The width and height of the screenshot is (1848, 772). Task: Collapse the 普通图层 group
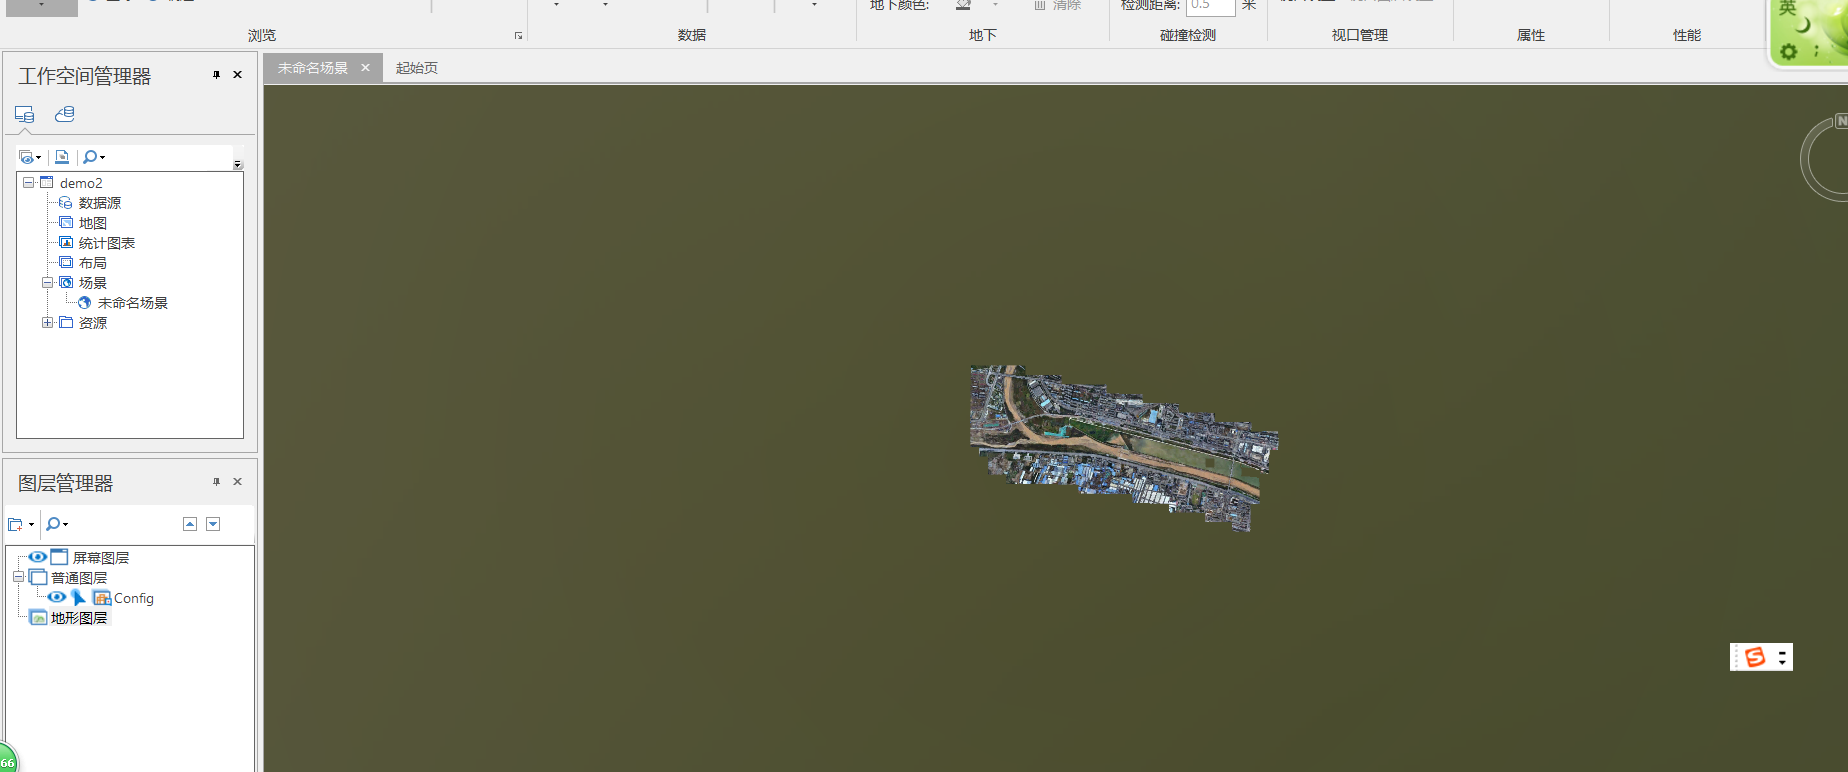[18, 577]
